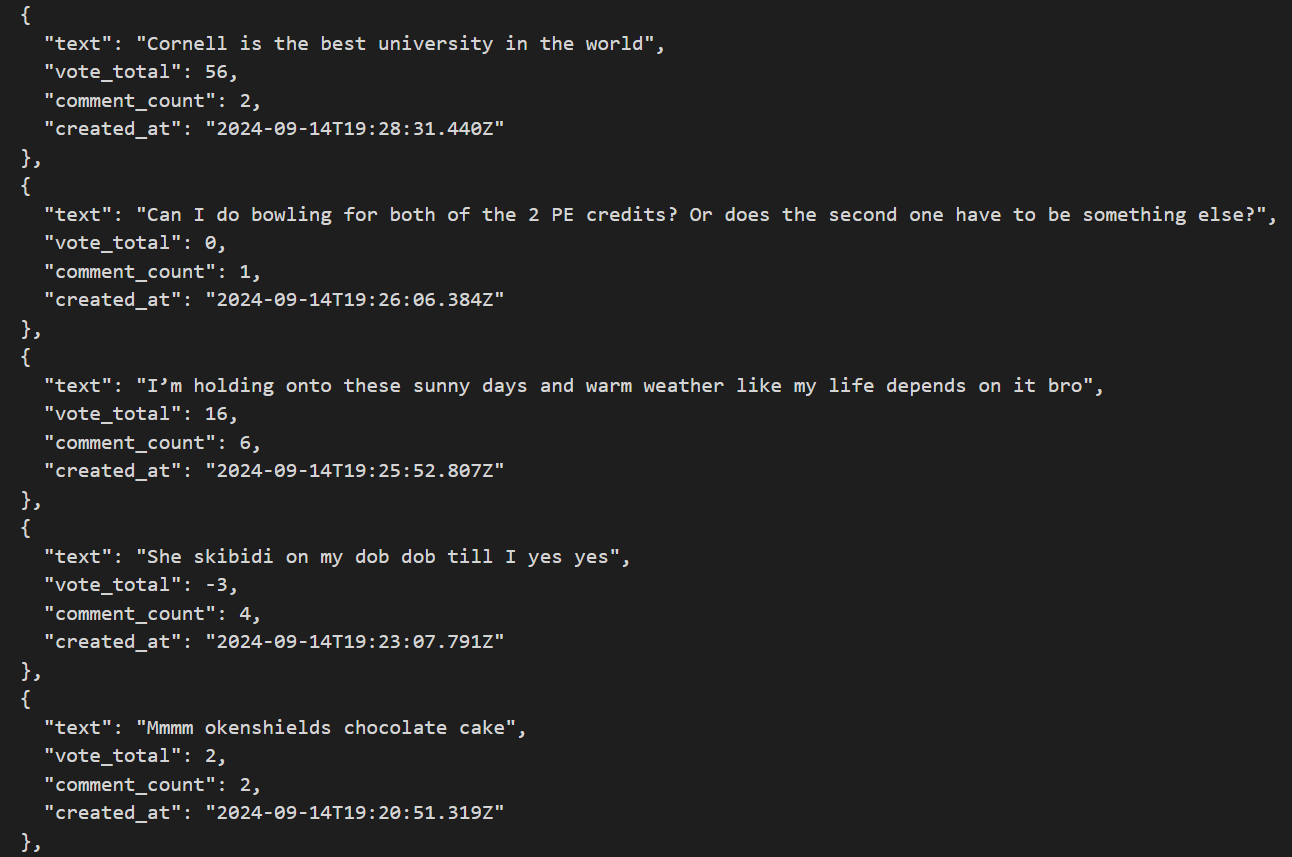Click the vote_total value 0
1292x857 pixels.
coord(210,243)
